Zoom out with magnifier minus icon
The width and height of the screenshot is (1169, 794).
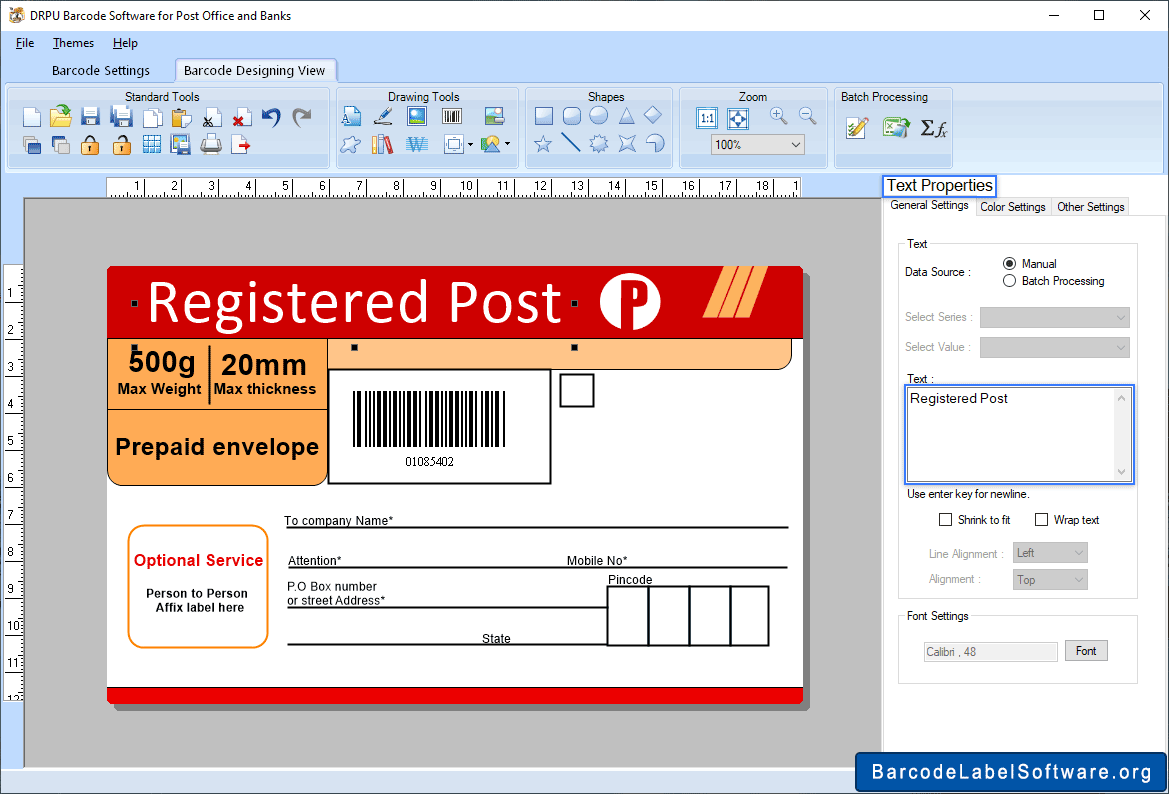tap(807, 116)
